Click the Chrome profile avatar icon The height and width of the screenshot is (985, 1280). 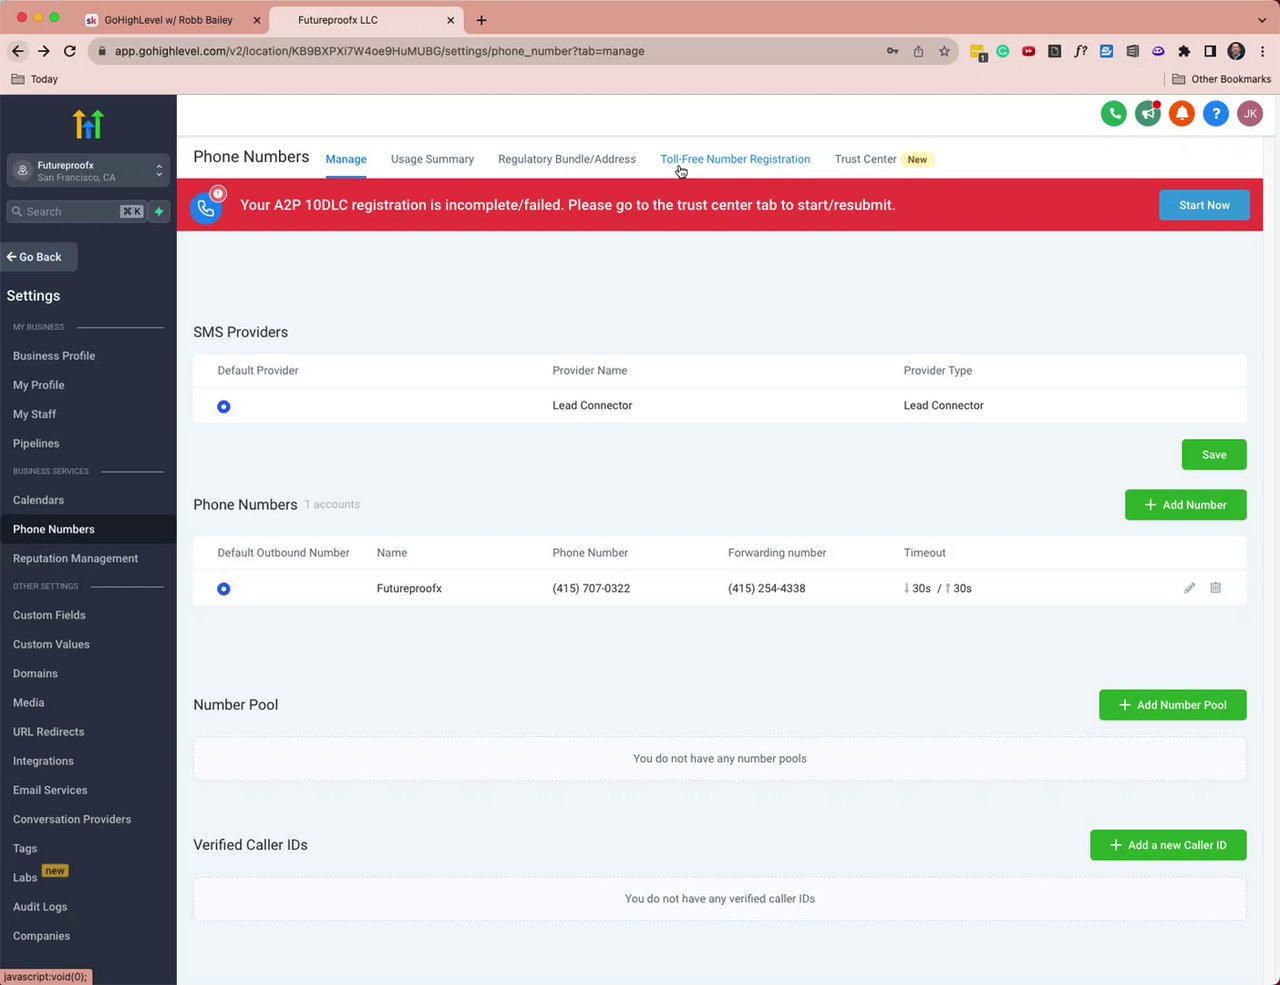click(x=1236, y=51)
